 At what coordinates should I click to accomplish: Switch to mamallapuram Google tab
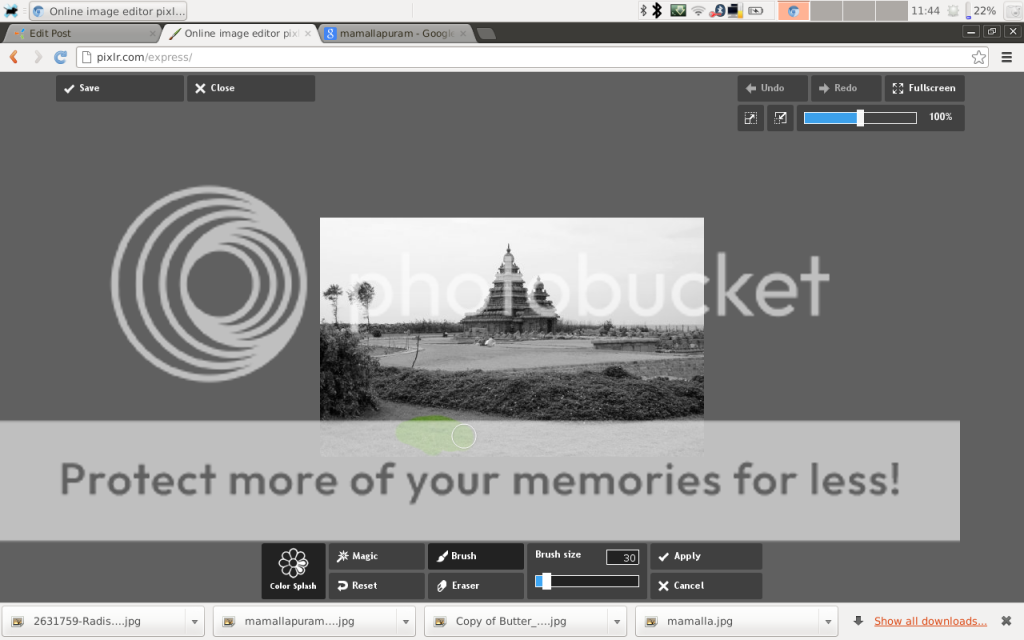point(395,33)
